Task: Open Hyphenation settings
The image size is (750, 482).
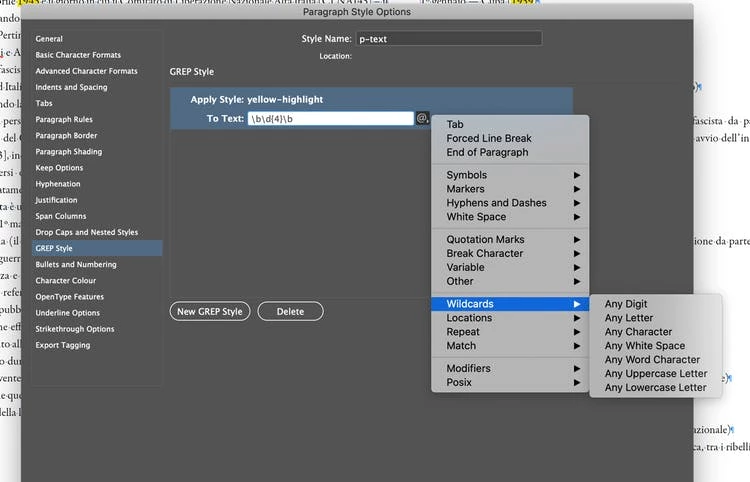Action: coord(57,184)
